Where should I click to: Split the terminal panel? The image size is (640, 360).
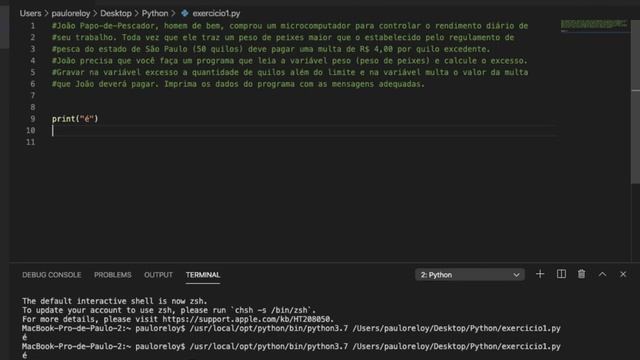tap(561, 274)
